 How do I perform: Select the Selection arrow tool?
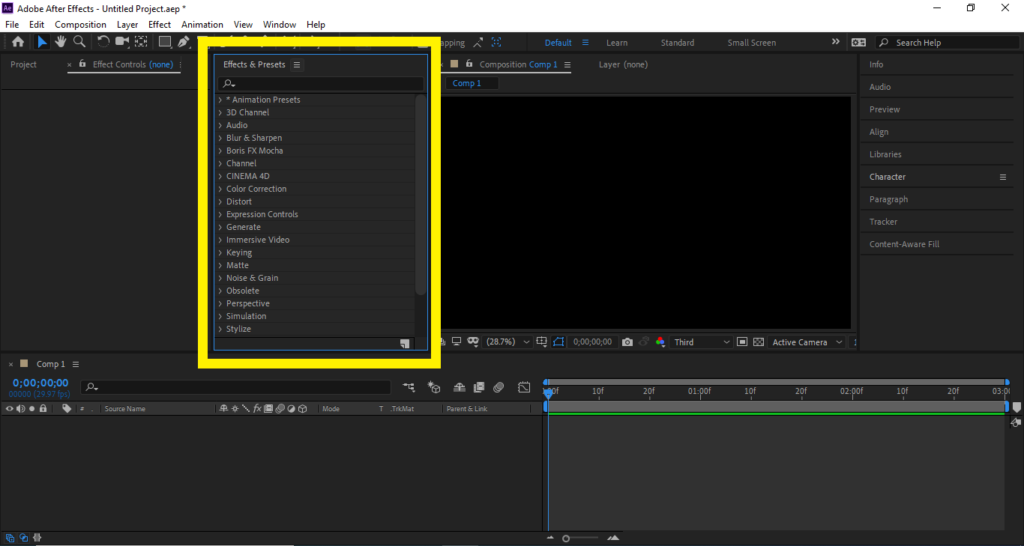tap(42, 42)
